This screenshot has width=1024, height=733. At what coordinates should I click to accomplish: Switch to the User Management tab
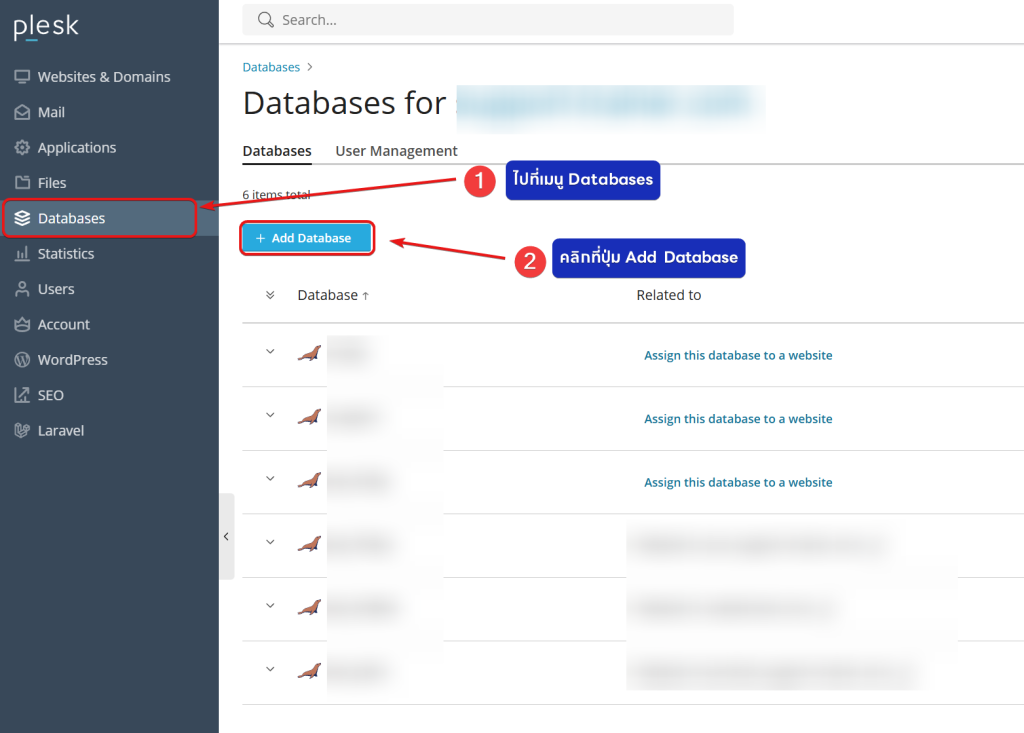tap(396, 151)
